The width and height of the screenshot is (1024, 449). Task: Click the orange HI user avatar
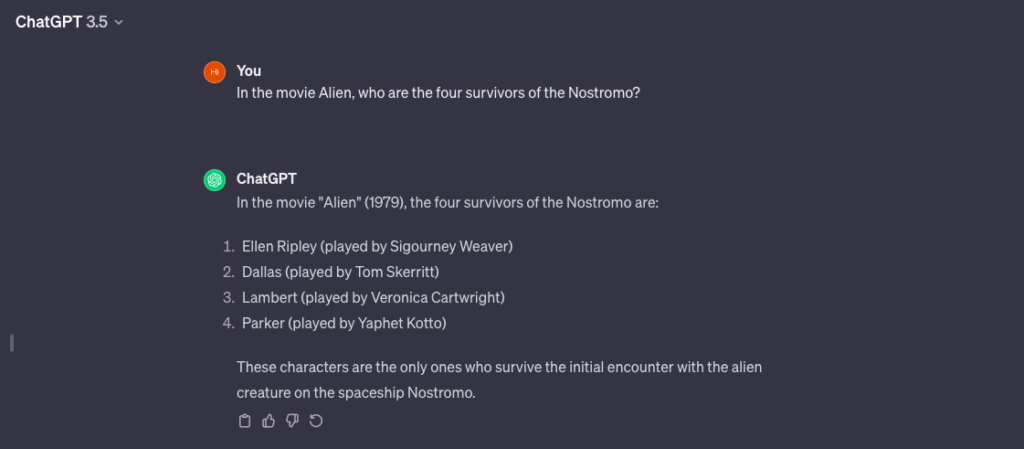tap(214, 72)
